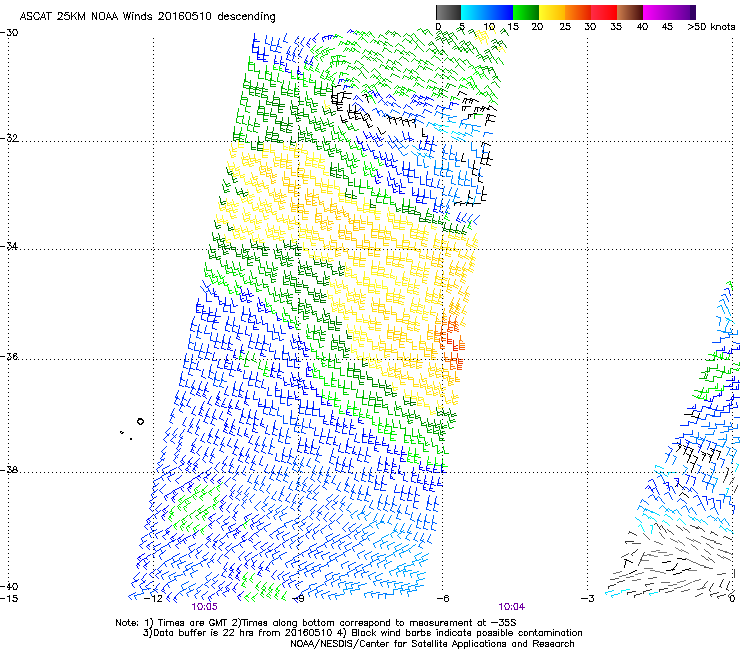Click the cyan-to-blue 5-15 knots legend segment
Image resolution: width=740 pixels, height=650 pixels.
click(x=487, y=12)
